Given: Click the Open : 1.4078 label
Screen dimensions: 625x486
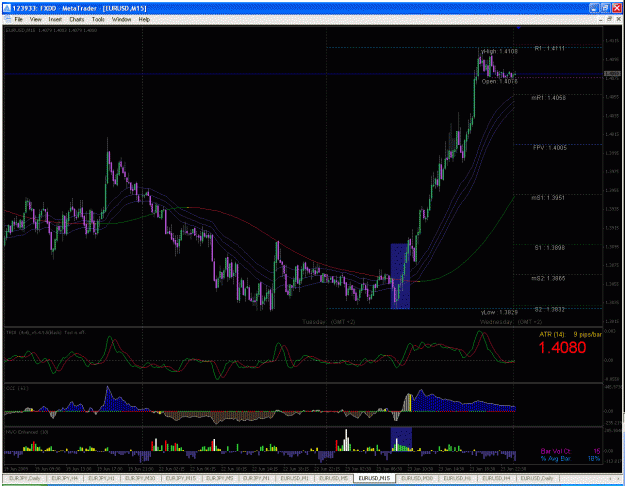Looking at the screenshot, I should [x=500, y=81].
